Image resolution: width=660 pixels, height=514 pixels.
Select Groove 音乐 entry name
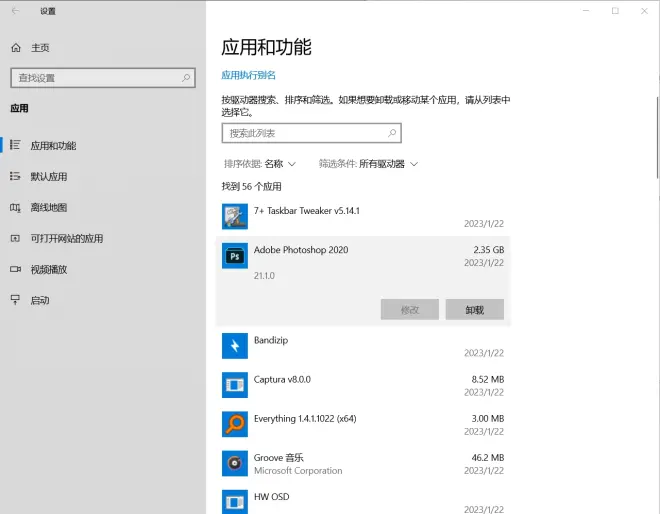(278, 458)
